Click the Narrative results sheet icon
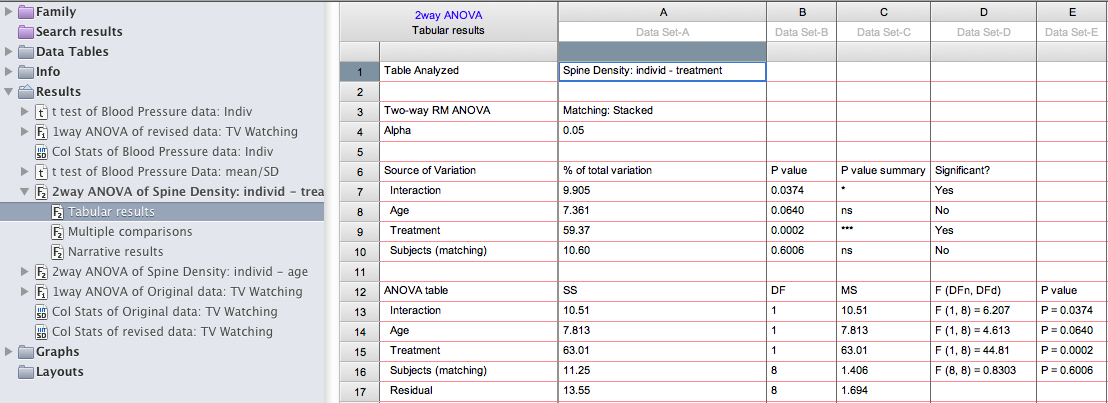The height and width of the screenshot is (403, 1108). 58,252
